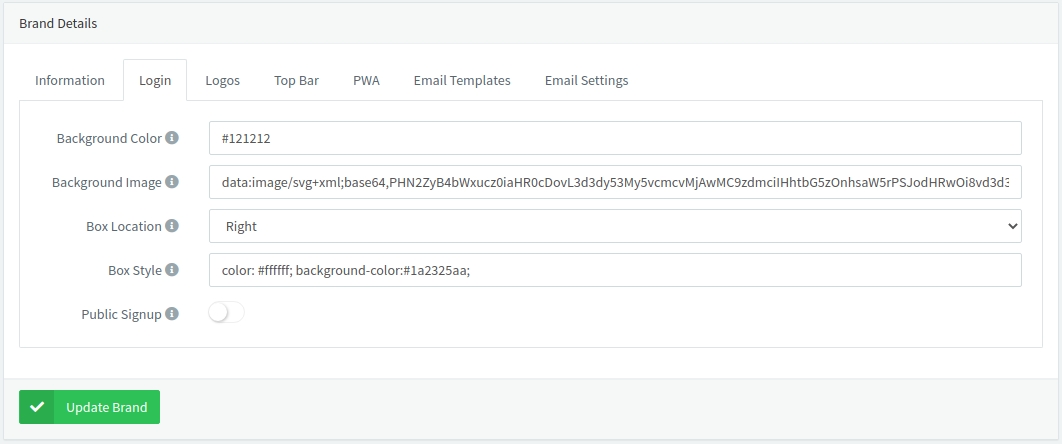This screenshot has width=1062, height=444.
Task: Click info icon next to Public Signup
Action: click(x=172, y=314)
